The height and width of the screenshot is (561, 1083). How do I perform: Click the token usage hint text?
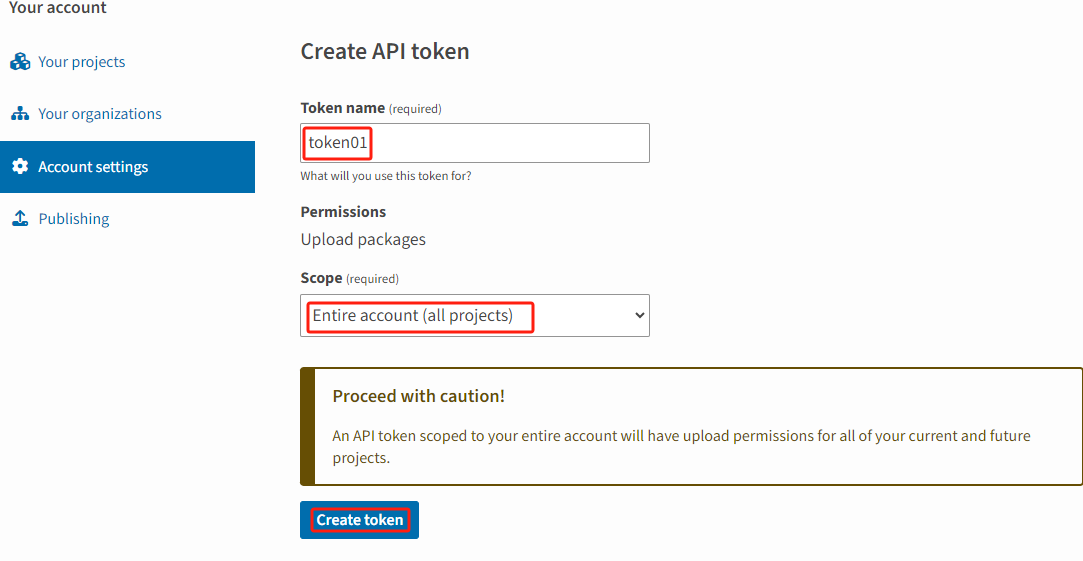pyautogui.click(x=386, y=176)
